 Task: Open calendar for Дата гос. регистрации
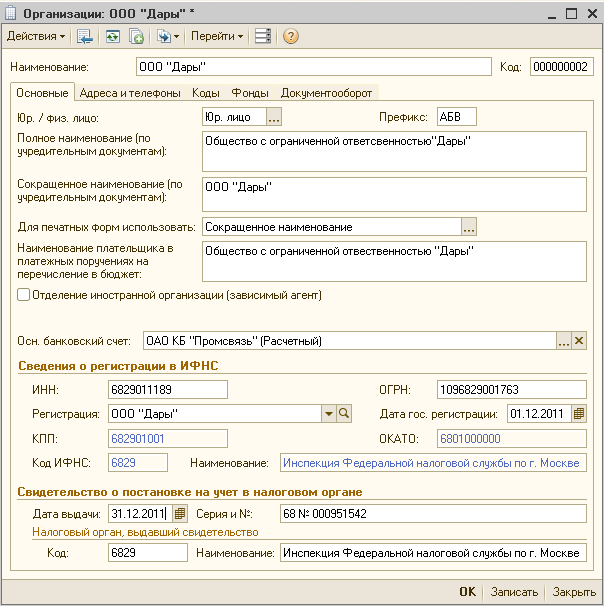(x=579, y=414)
